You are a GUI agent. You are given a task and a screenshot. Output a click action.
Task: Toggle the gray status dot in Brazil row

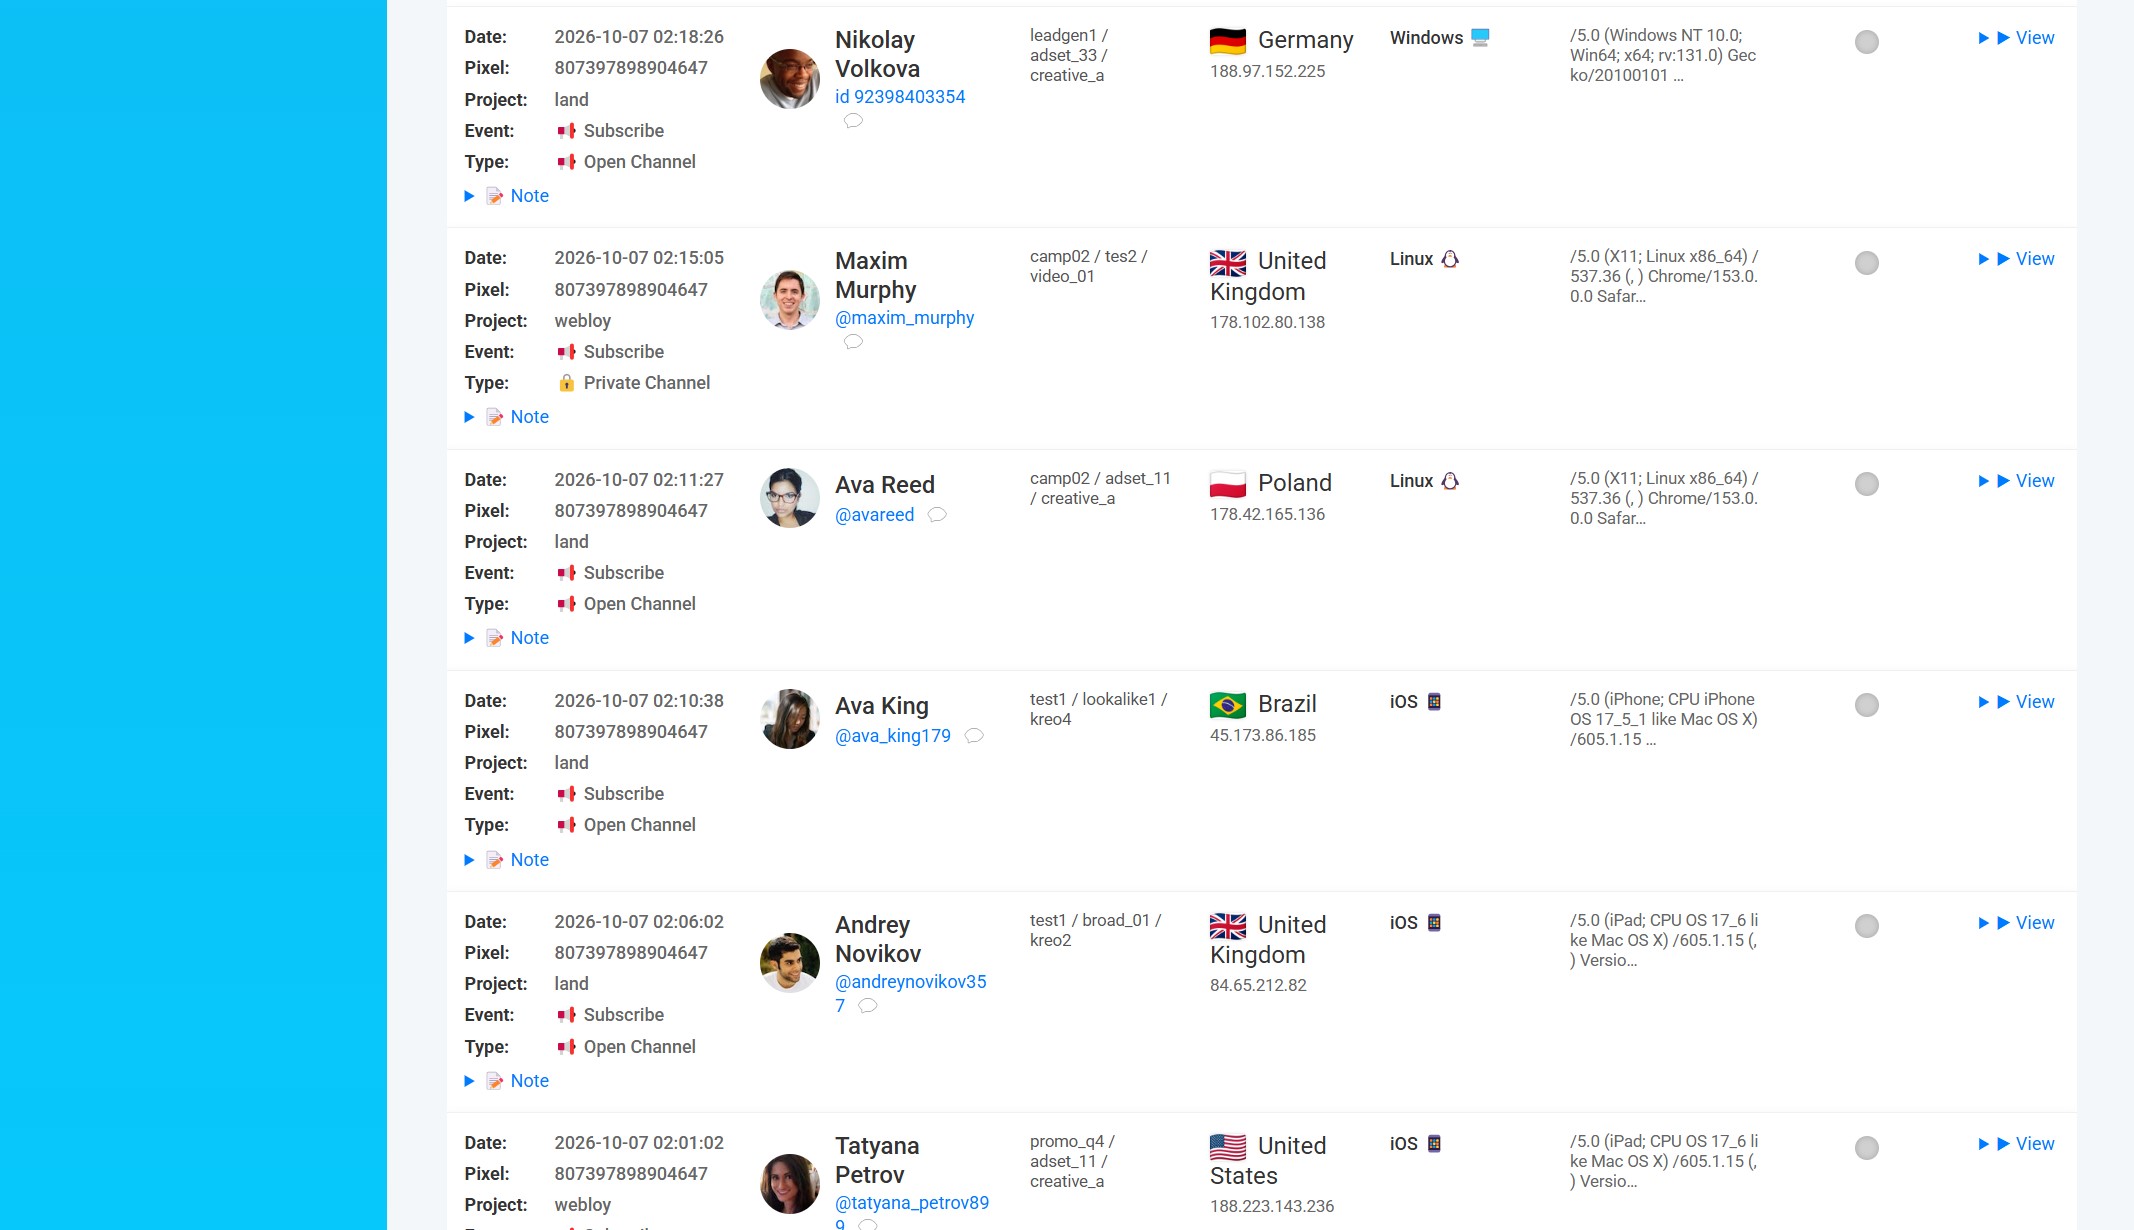coord(1867,705)
